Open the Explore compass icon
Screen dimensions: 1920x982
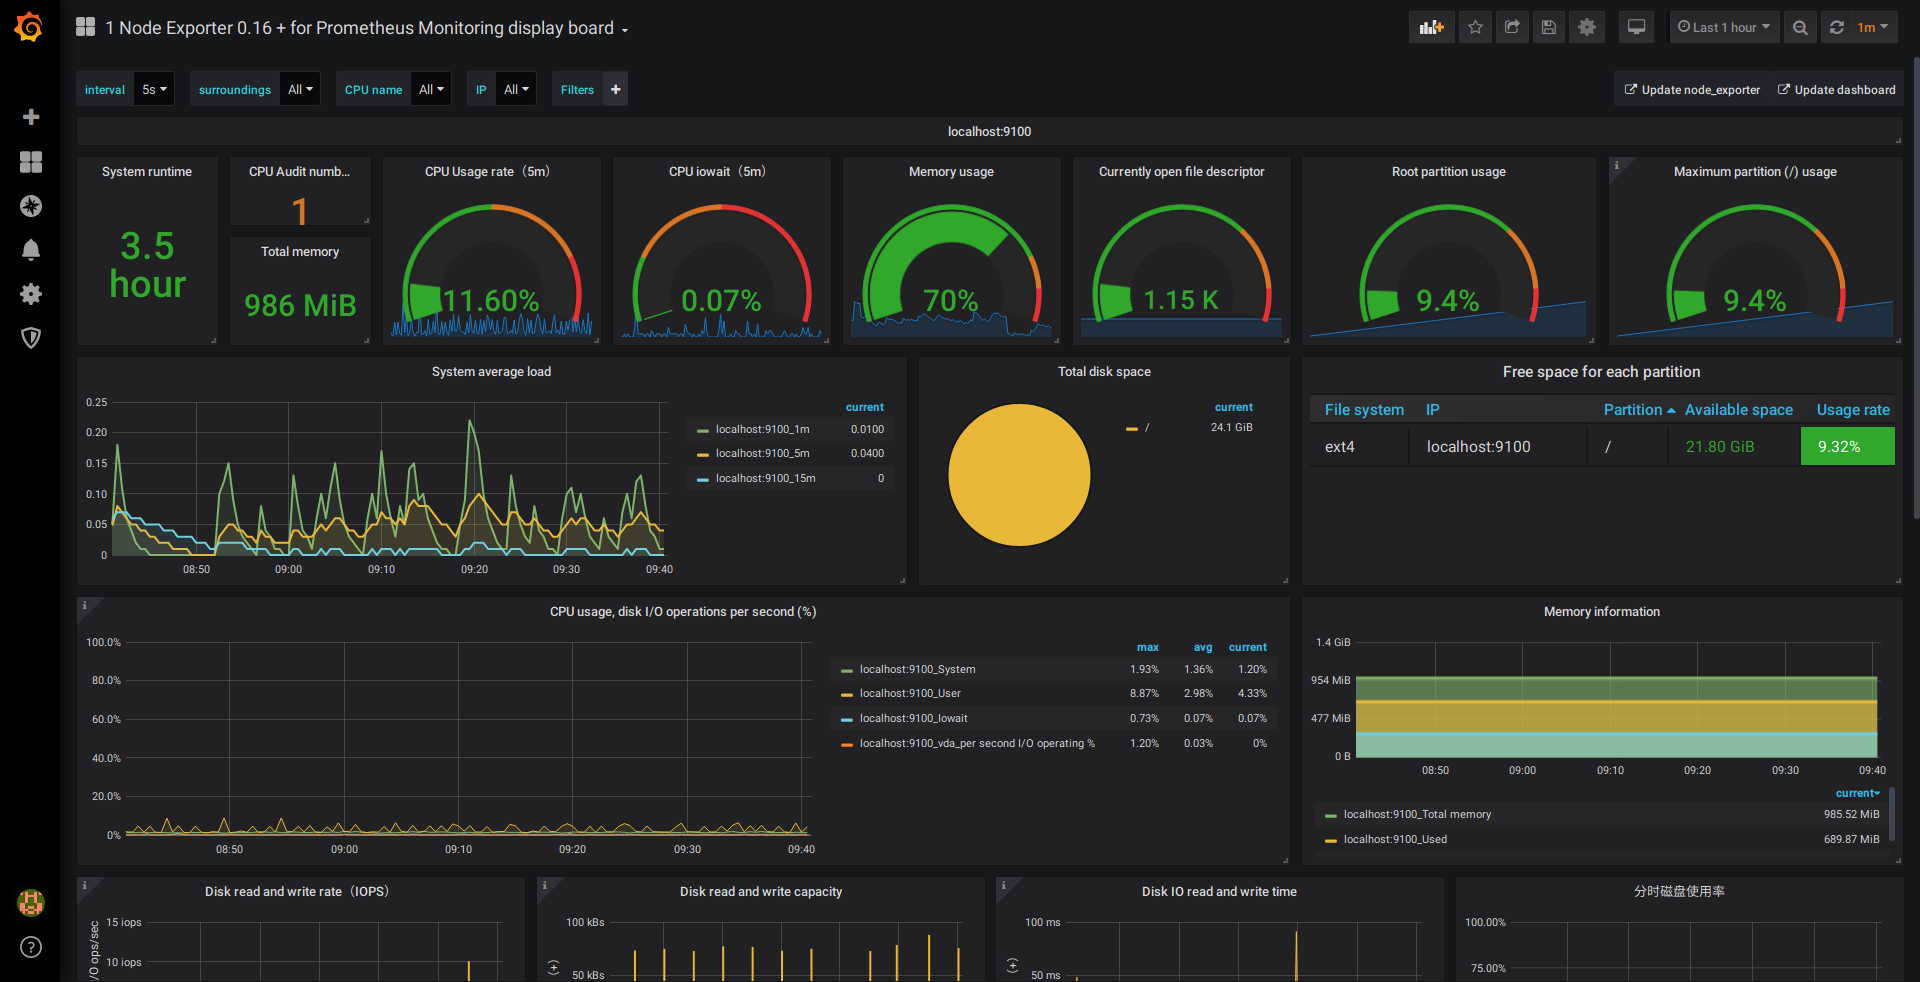[31, 206]
